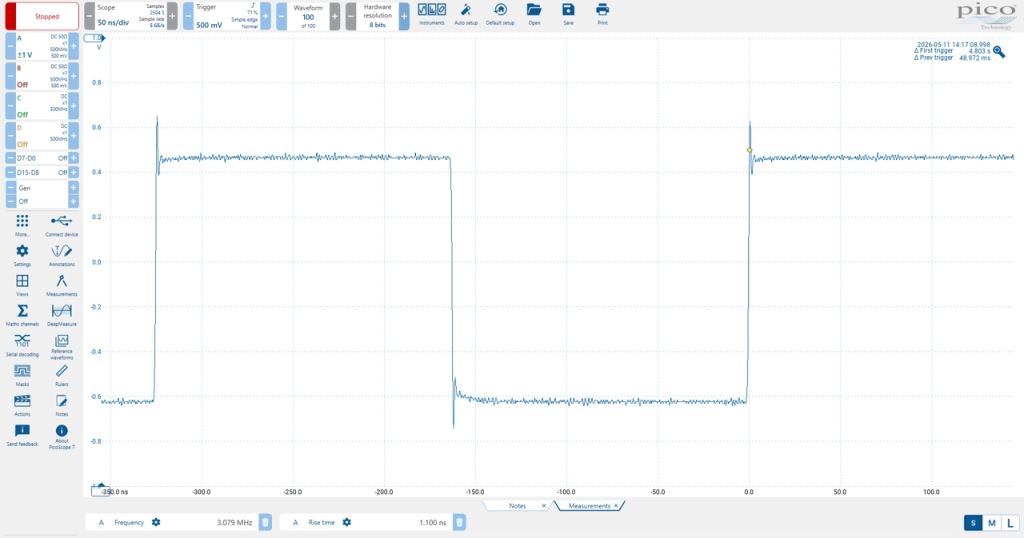Open Scope 50 ns/div timebase options

click(x=131, y=16)
